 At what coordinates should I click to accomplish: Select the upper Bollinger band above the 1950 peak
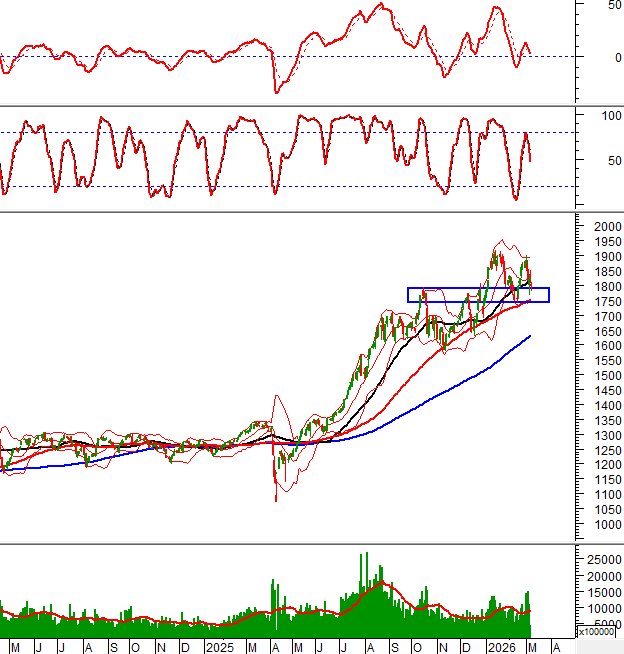pos(500,239)
